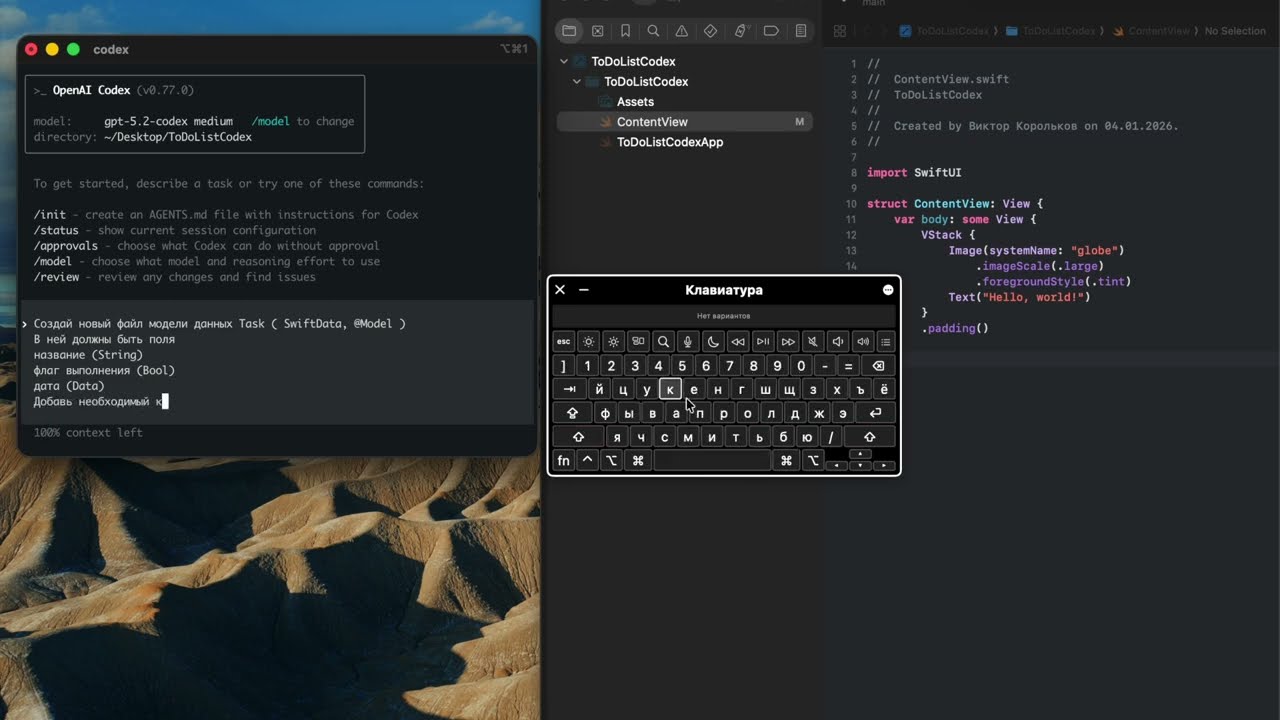Show the Source Control navigator in Xcode
Screen dimensions: 1280x720
pyautogui.click(x=598, y=31)
